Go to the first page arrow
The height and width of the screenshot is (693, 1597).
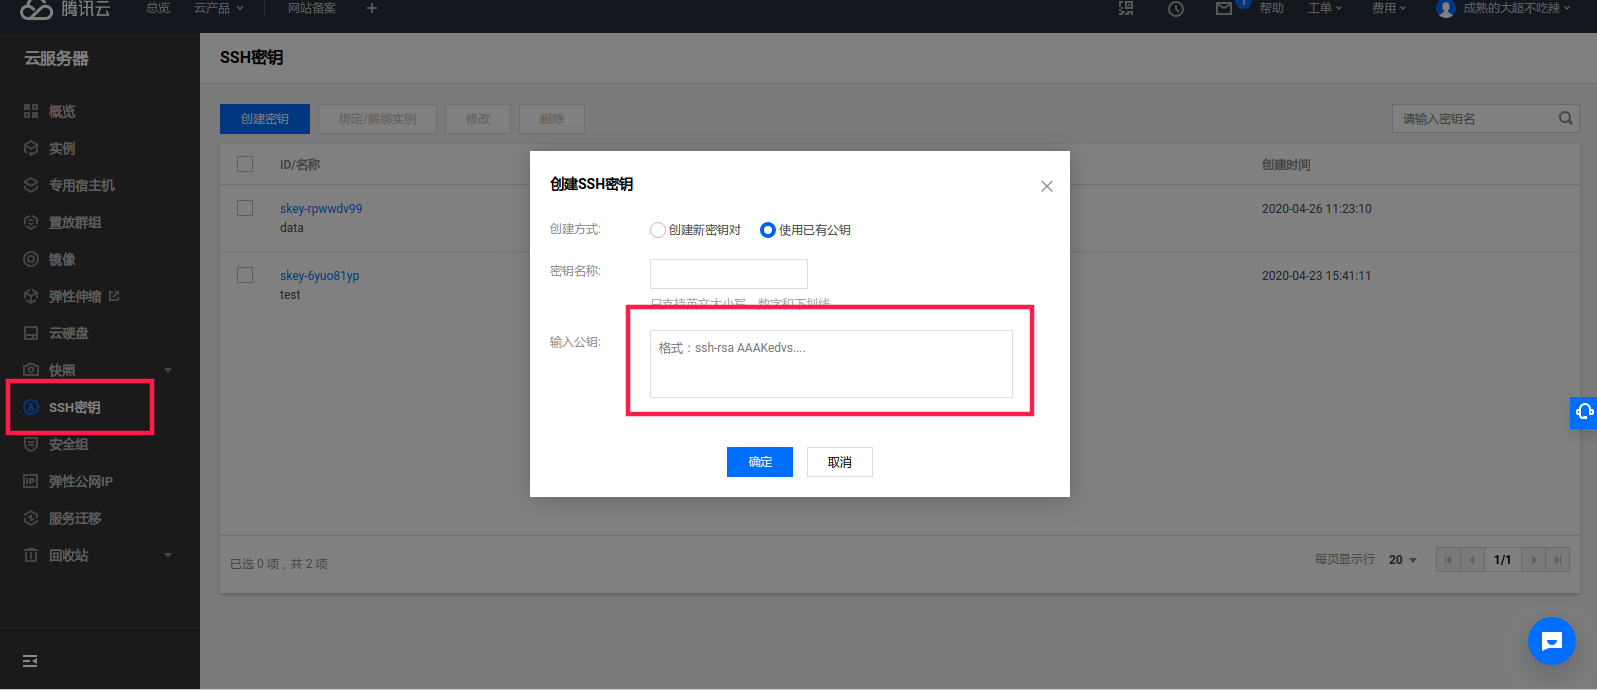(1448, 560)
